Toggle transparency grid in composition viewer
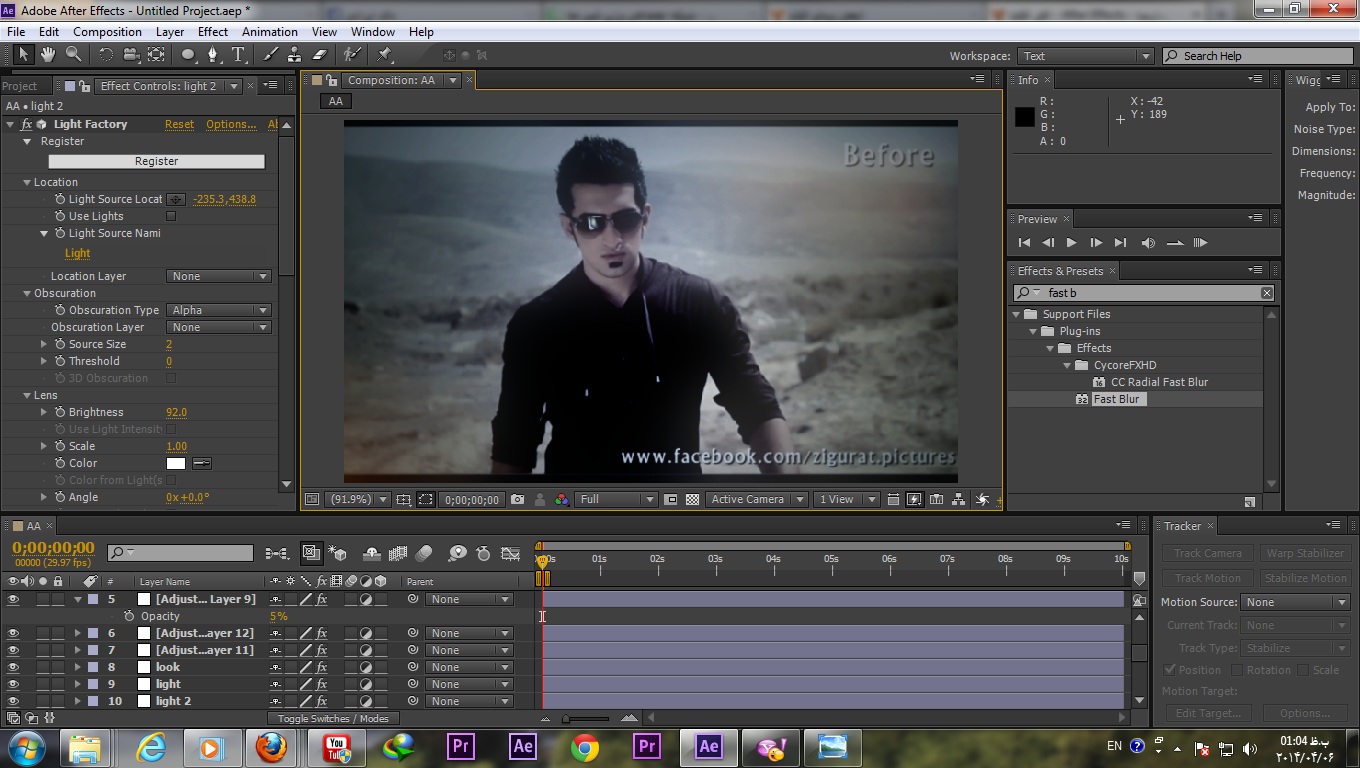The width and height of the screenshot is (1360, 768). 692,499
